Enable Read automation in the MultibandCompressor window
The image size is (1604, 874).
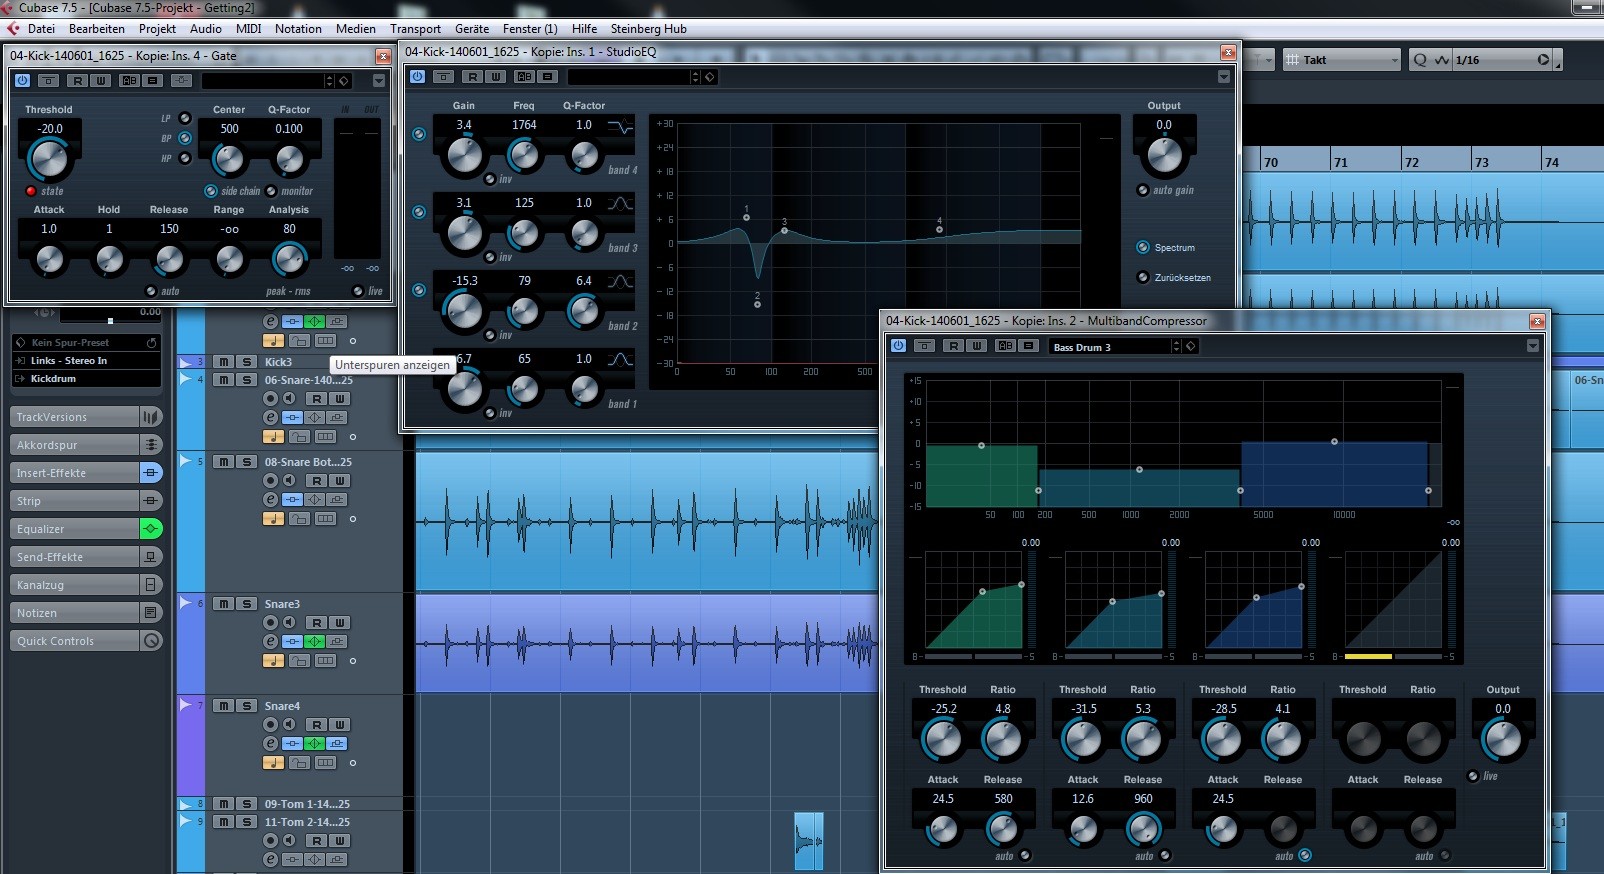click(x=954, y=346)
